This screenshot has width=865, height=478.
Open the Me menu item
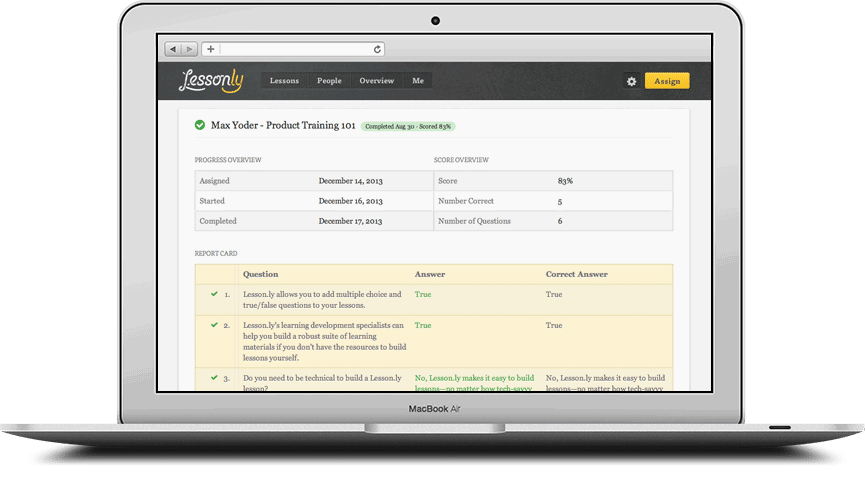click(x=418, y=81)
